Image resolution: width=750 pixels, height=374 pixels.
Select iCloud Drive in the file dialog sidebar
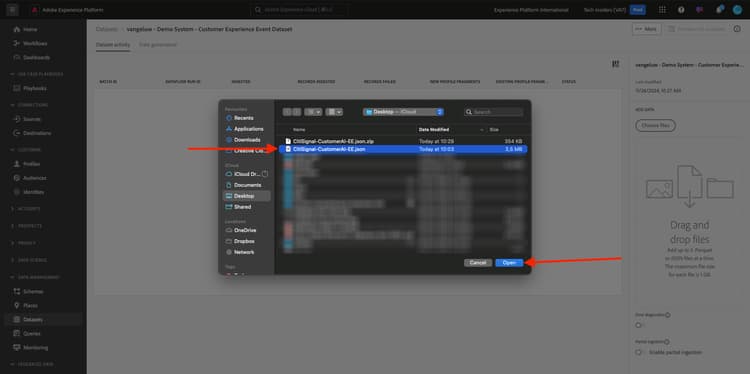point(247,174)
